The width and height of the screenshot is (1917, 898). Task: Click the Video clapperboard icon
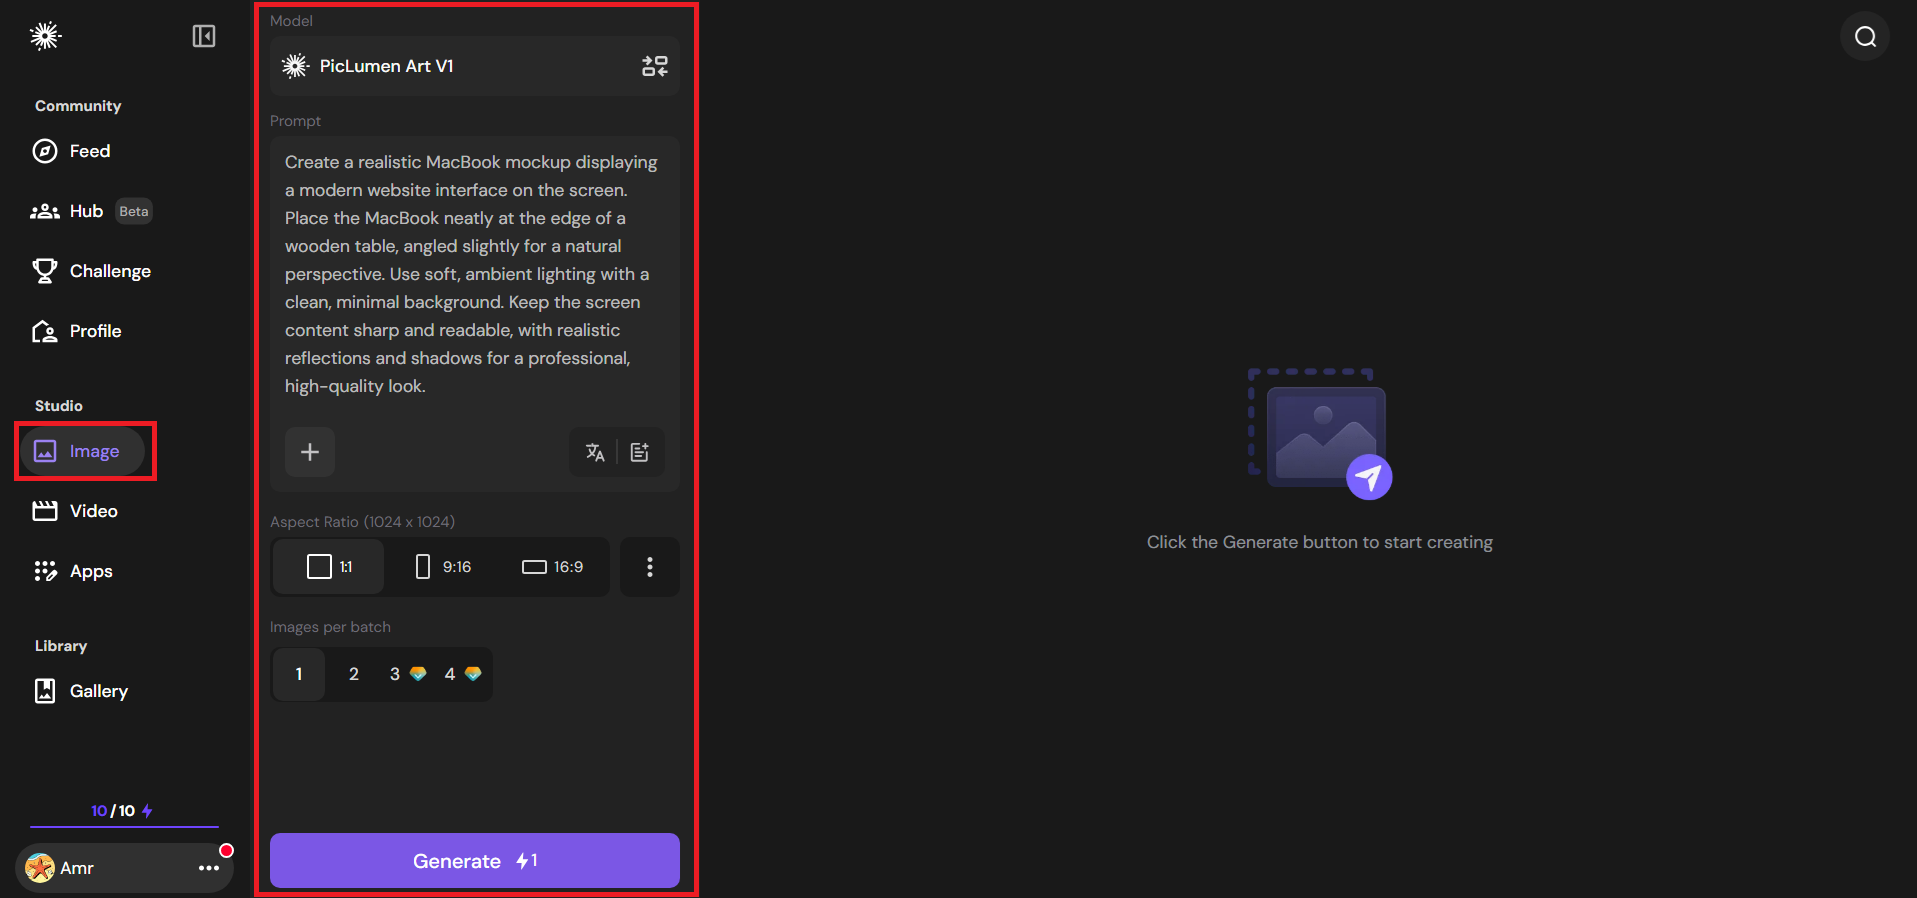pos(45,511)
